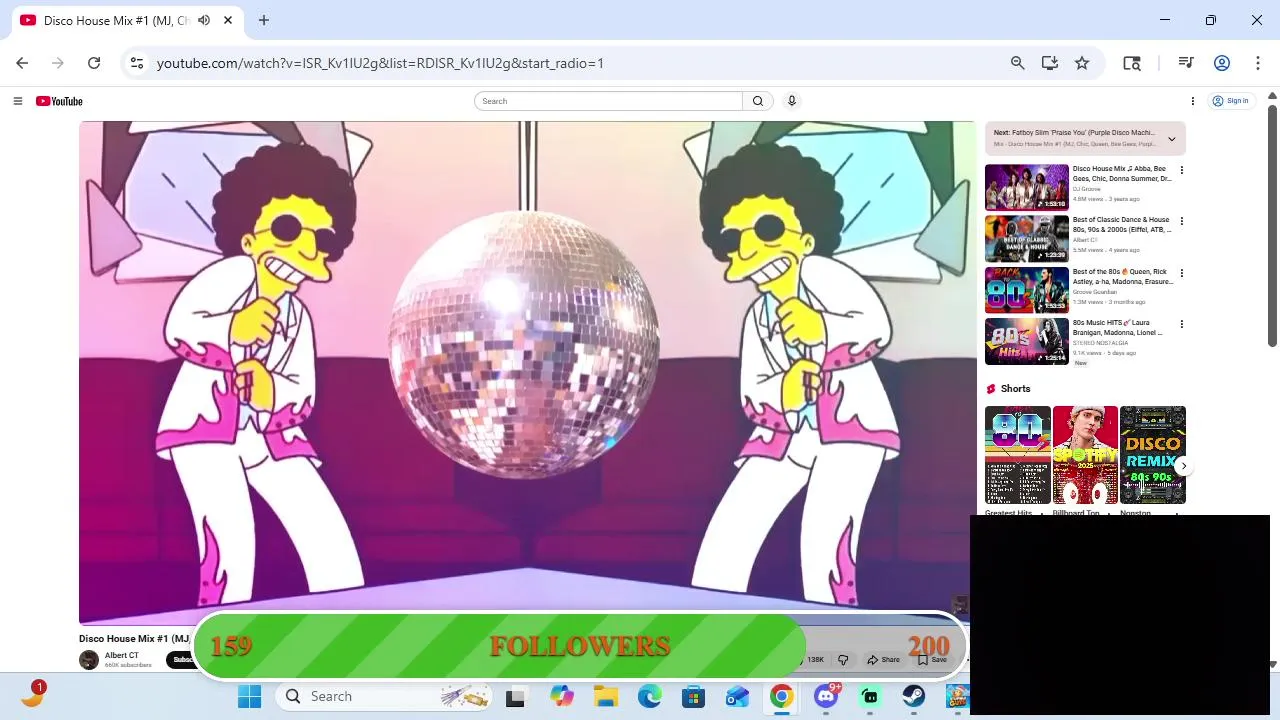The image size is (1280, 720).
Task: Click the DJ Groove channel name
Action: [1086, 189]
